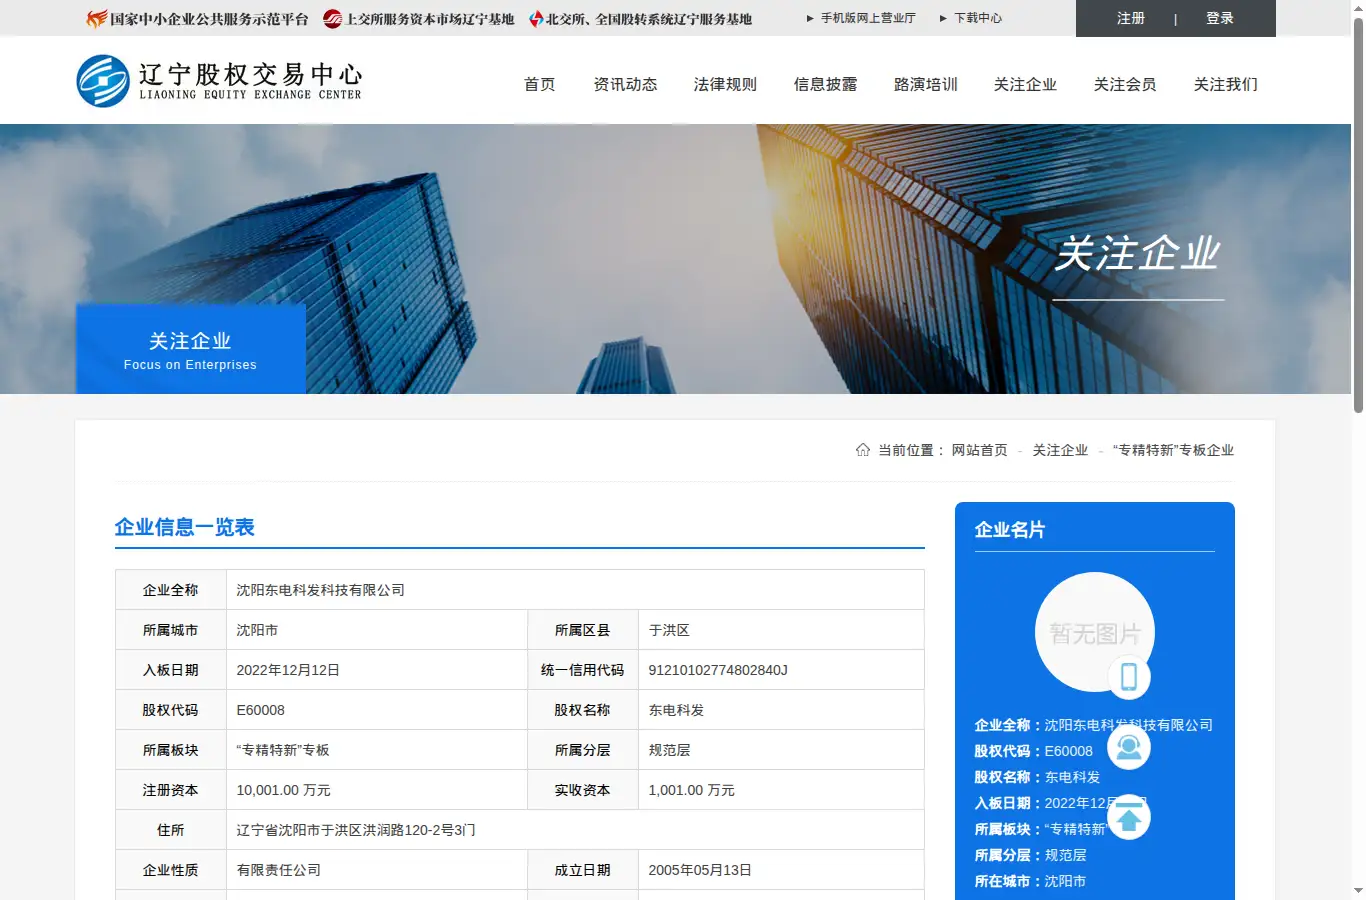
Task: Click registered capital 10,001.00 万元
Action: [283, 790]
